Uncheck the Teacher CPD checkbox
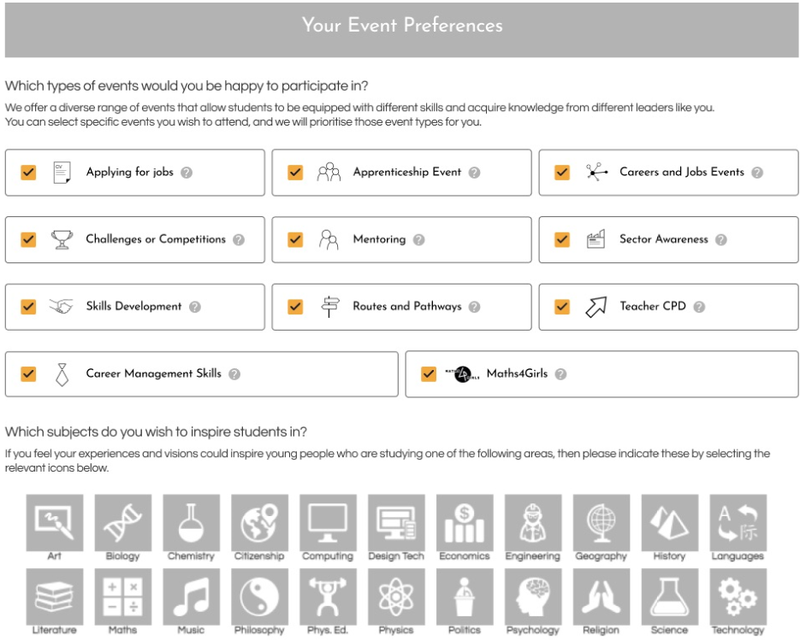 (562, 307)
